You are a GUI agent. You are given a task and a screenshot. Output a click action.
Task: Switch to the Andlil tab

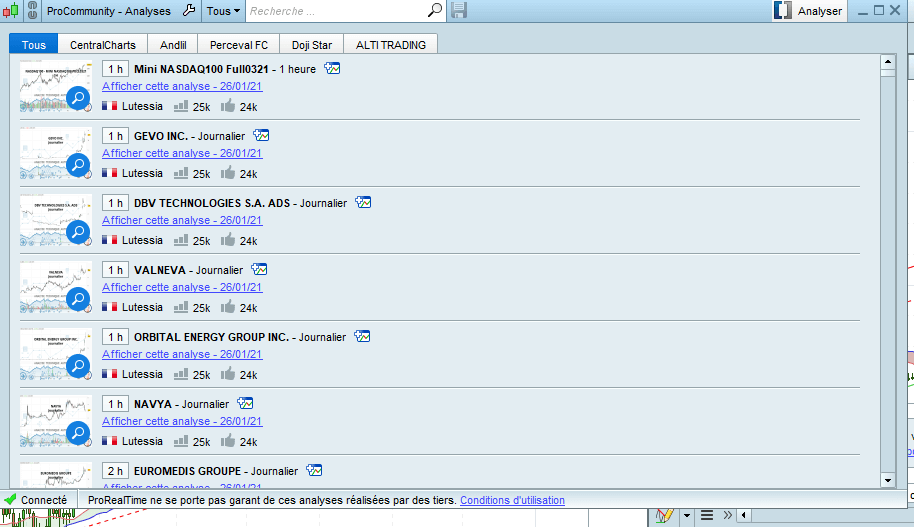(x=173, y=45)
